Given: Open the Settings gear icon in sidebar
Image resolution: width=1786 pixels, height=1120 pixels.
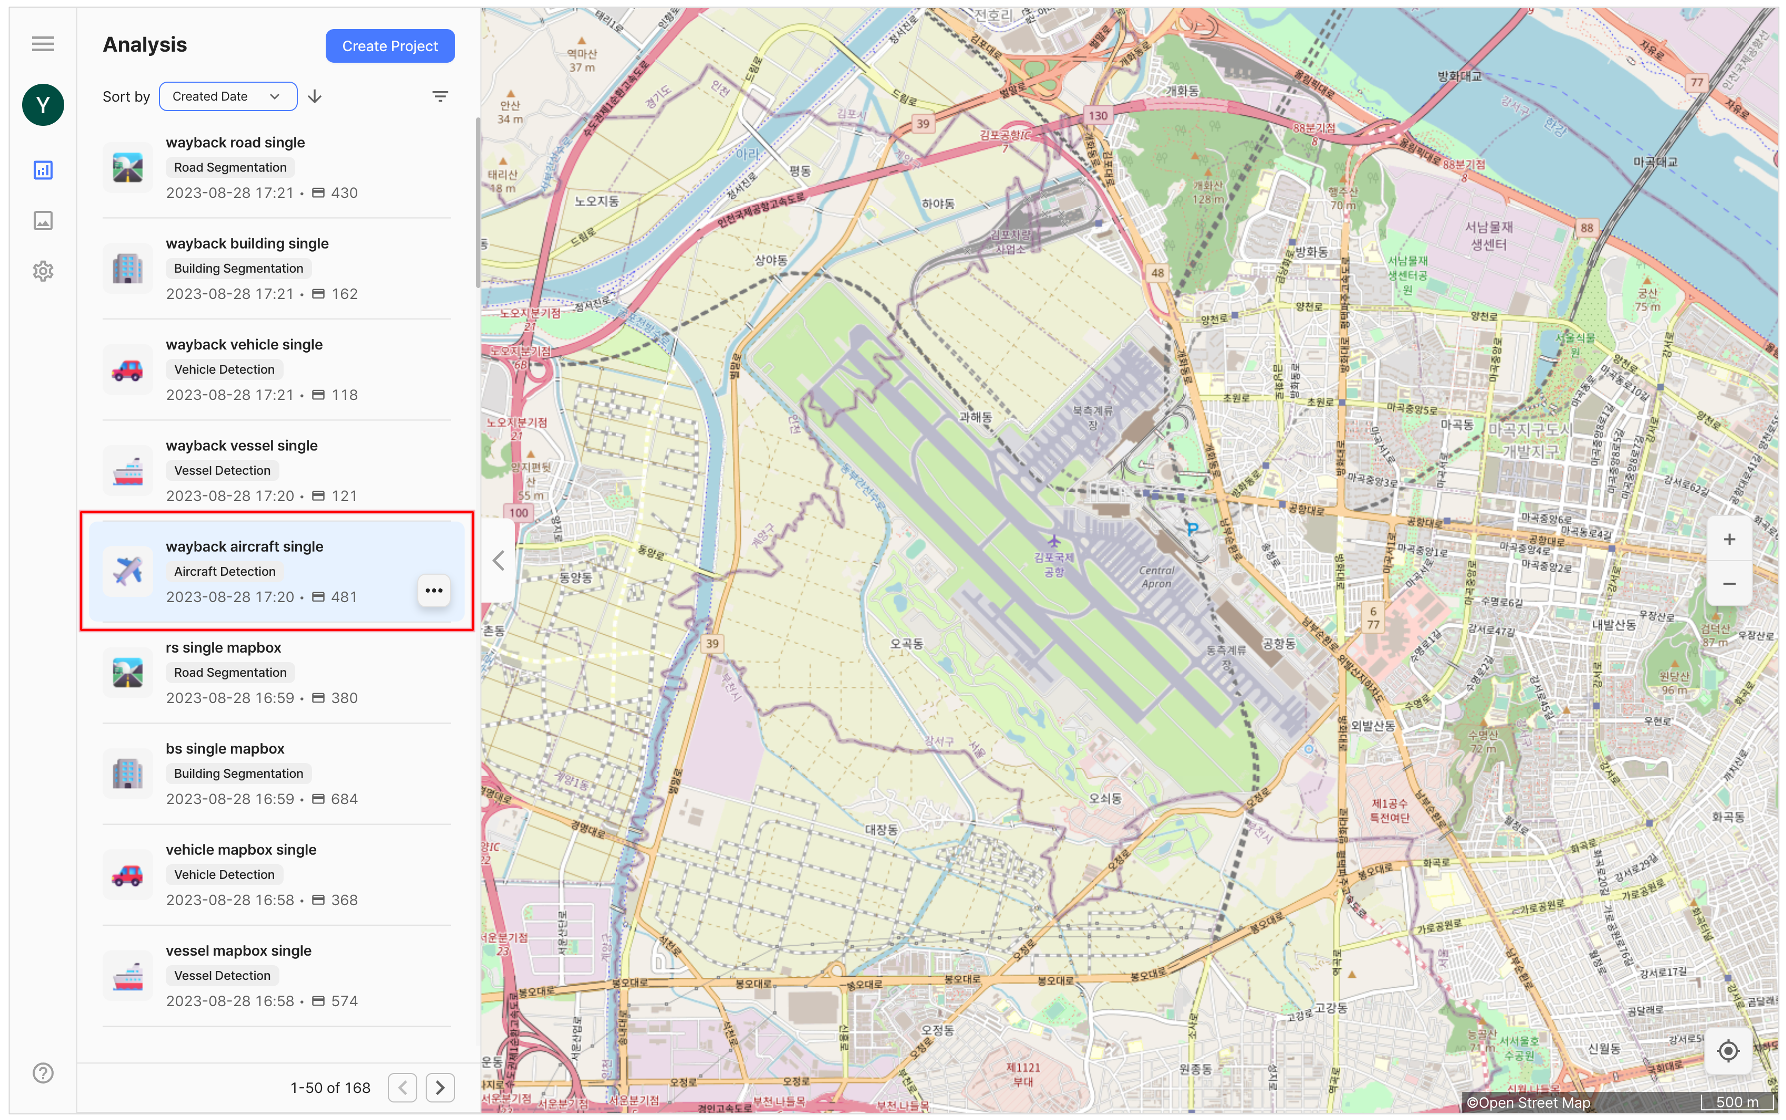Looking at the screenshot, I should click(x=43, y=271).
